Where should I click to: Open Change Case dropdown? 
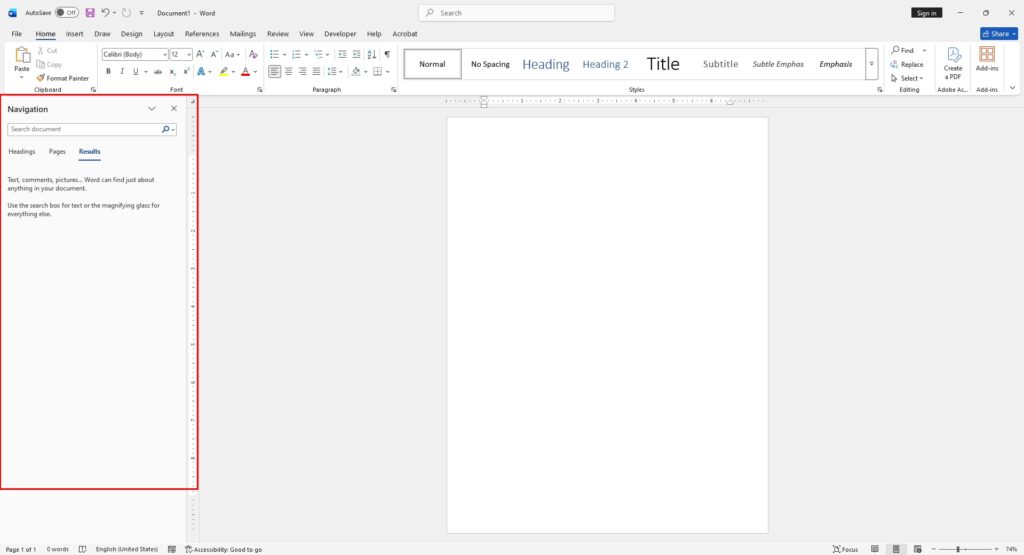pos(232,54)
